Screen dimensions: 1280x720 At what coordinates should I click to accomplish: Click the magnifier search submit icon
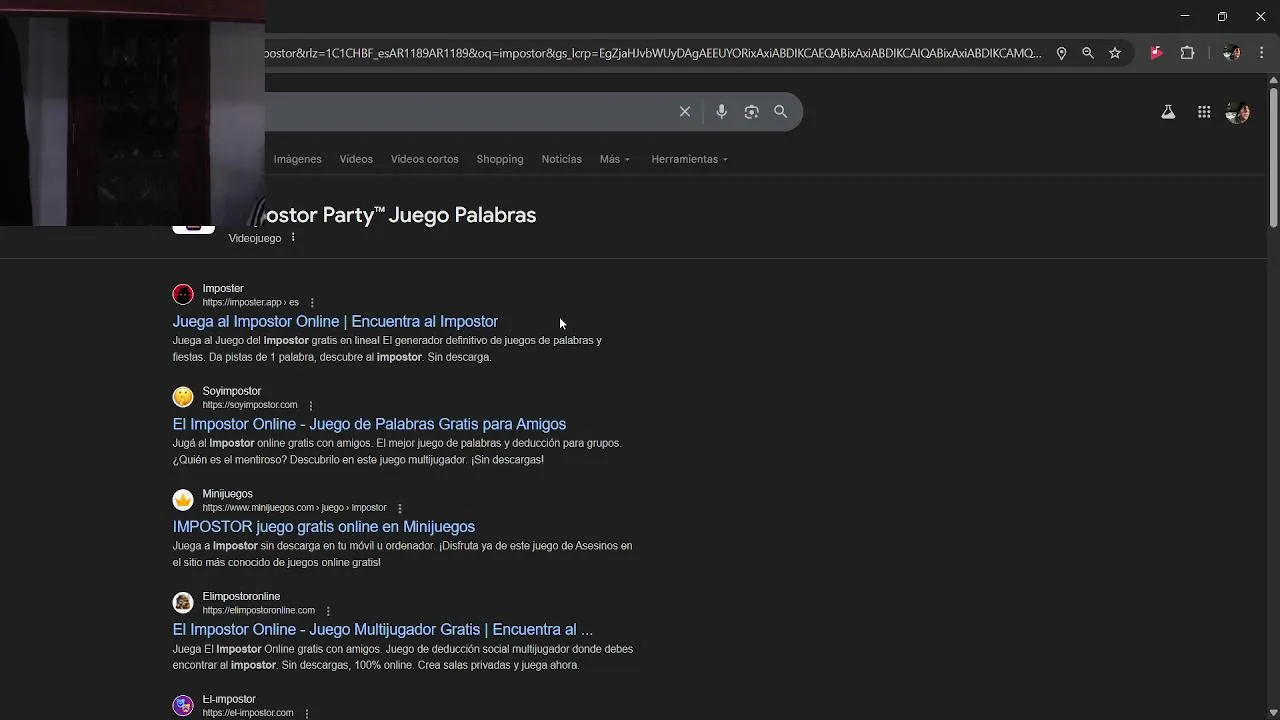(781, 112)
